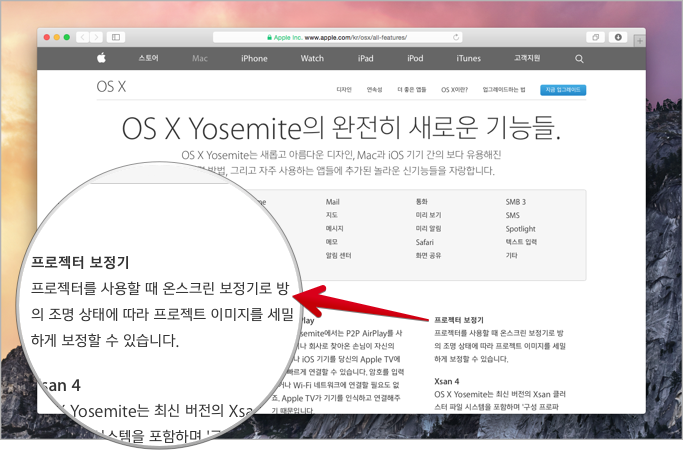Click the Xsan 4 heading in right column
This screenshot has height=450, width=683.
coord(446,381)
